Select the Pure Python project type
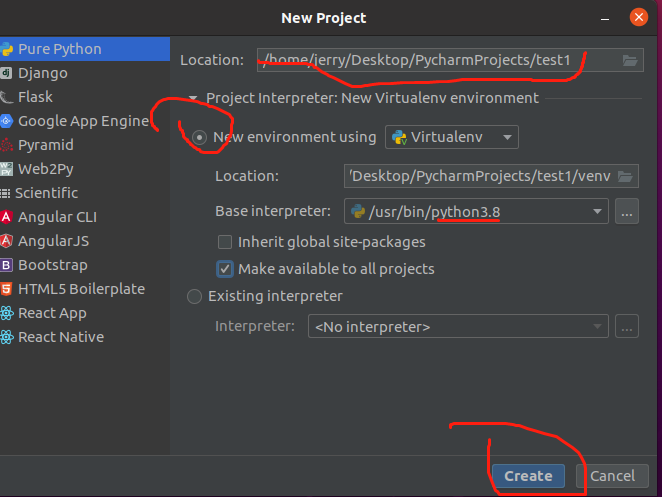The image size is (662, 497). [x=84, y=49]
